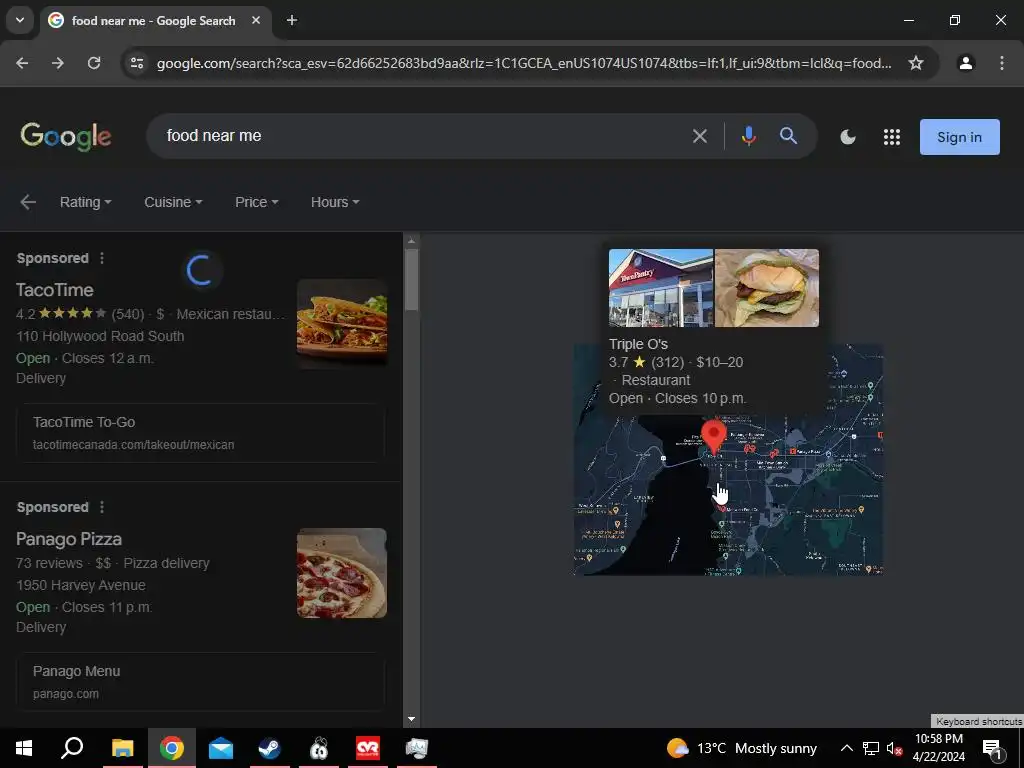This screenshot has width=1024, height=768.
Task: Open ad options for the Panago Pizza listing
Action: [102, 507]
